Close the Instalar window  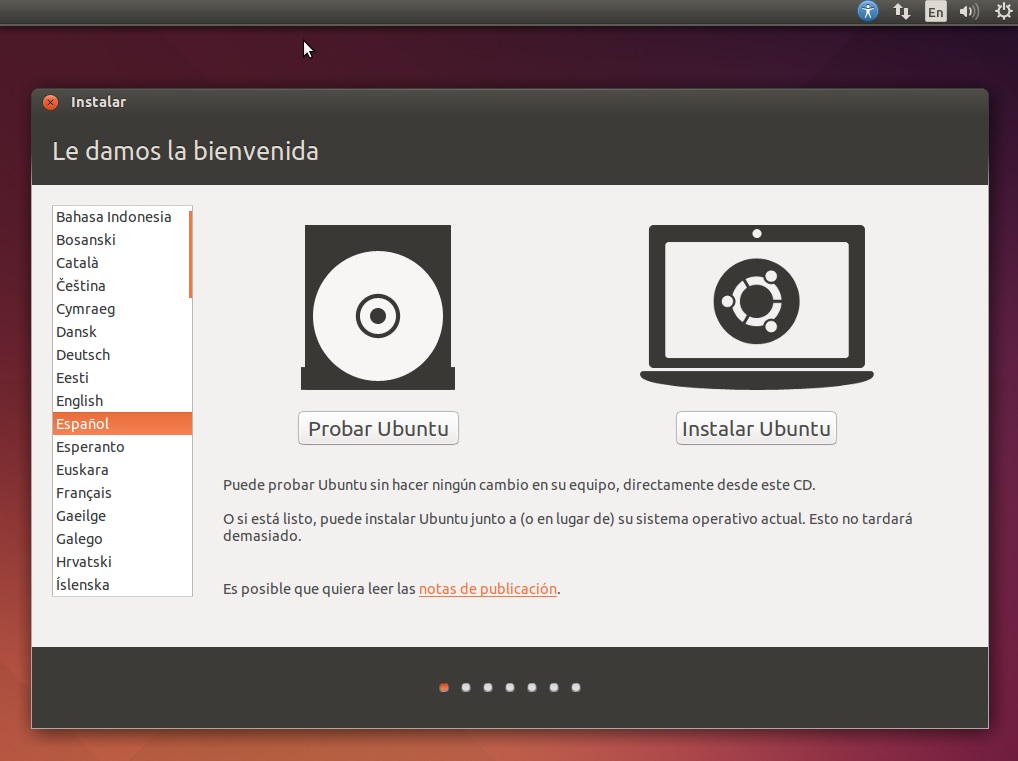(x=50, y=102)
